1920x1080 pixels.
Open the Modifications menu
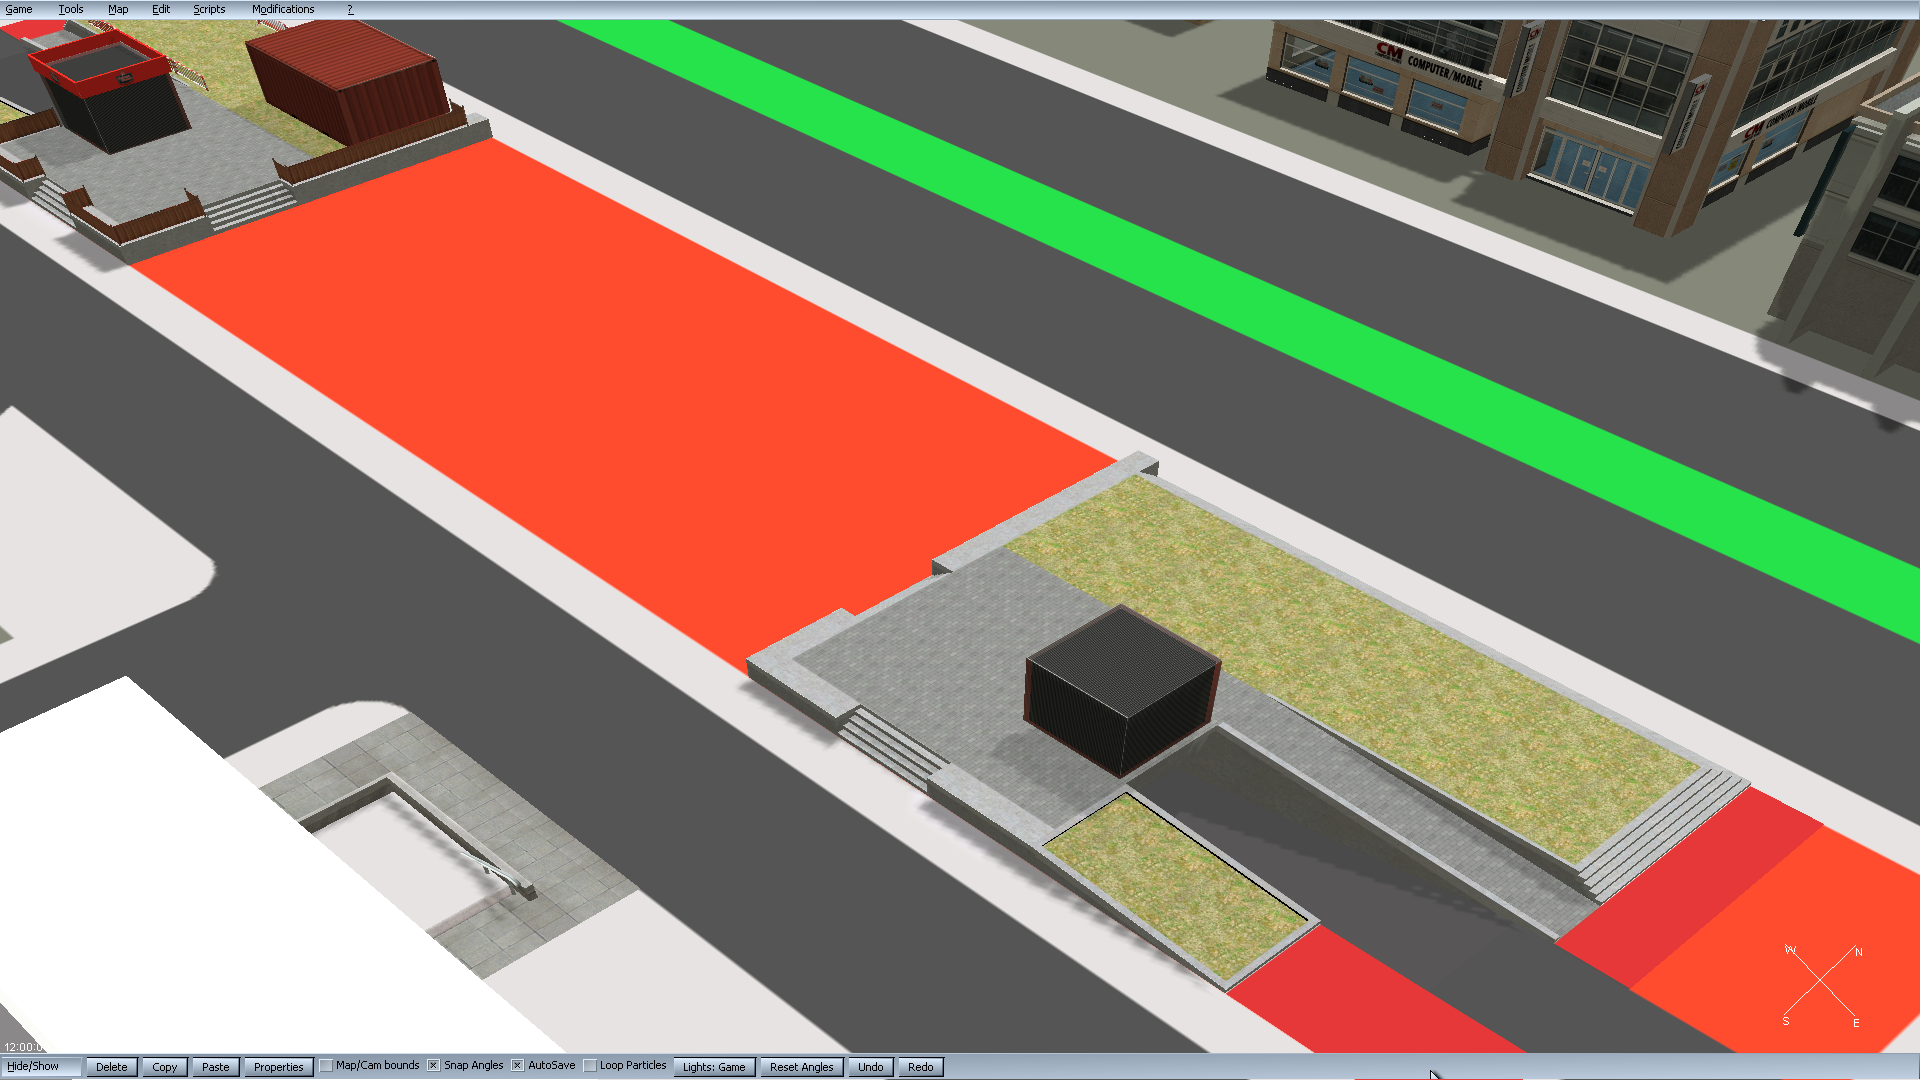[x=283, y=9]
